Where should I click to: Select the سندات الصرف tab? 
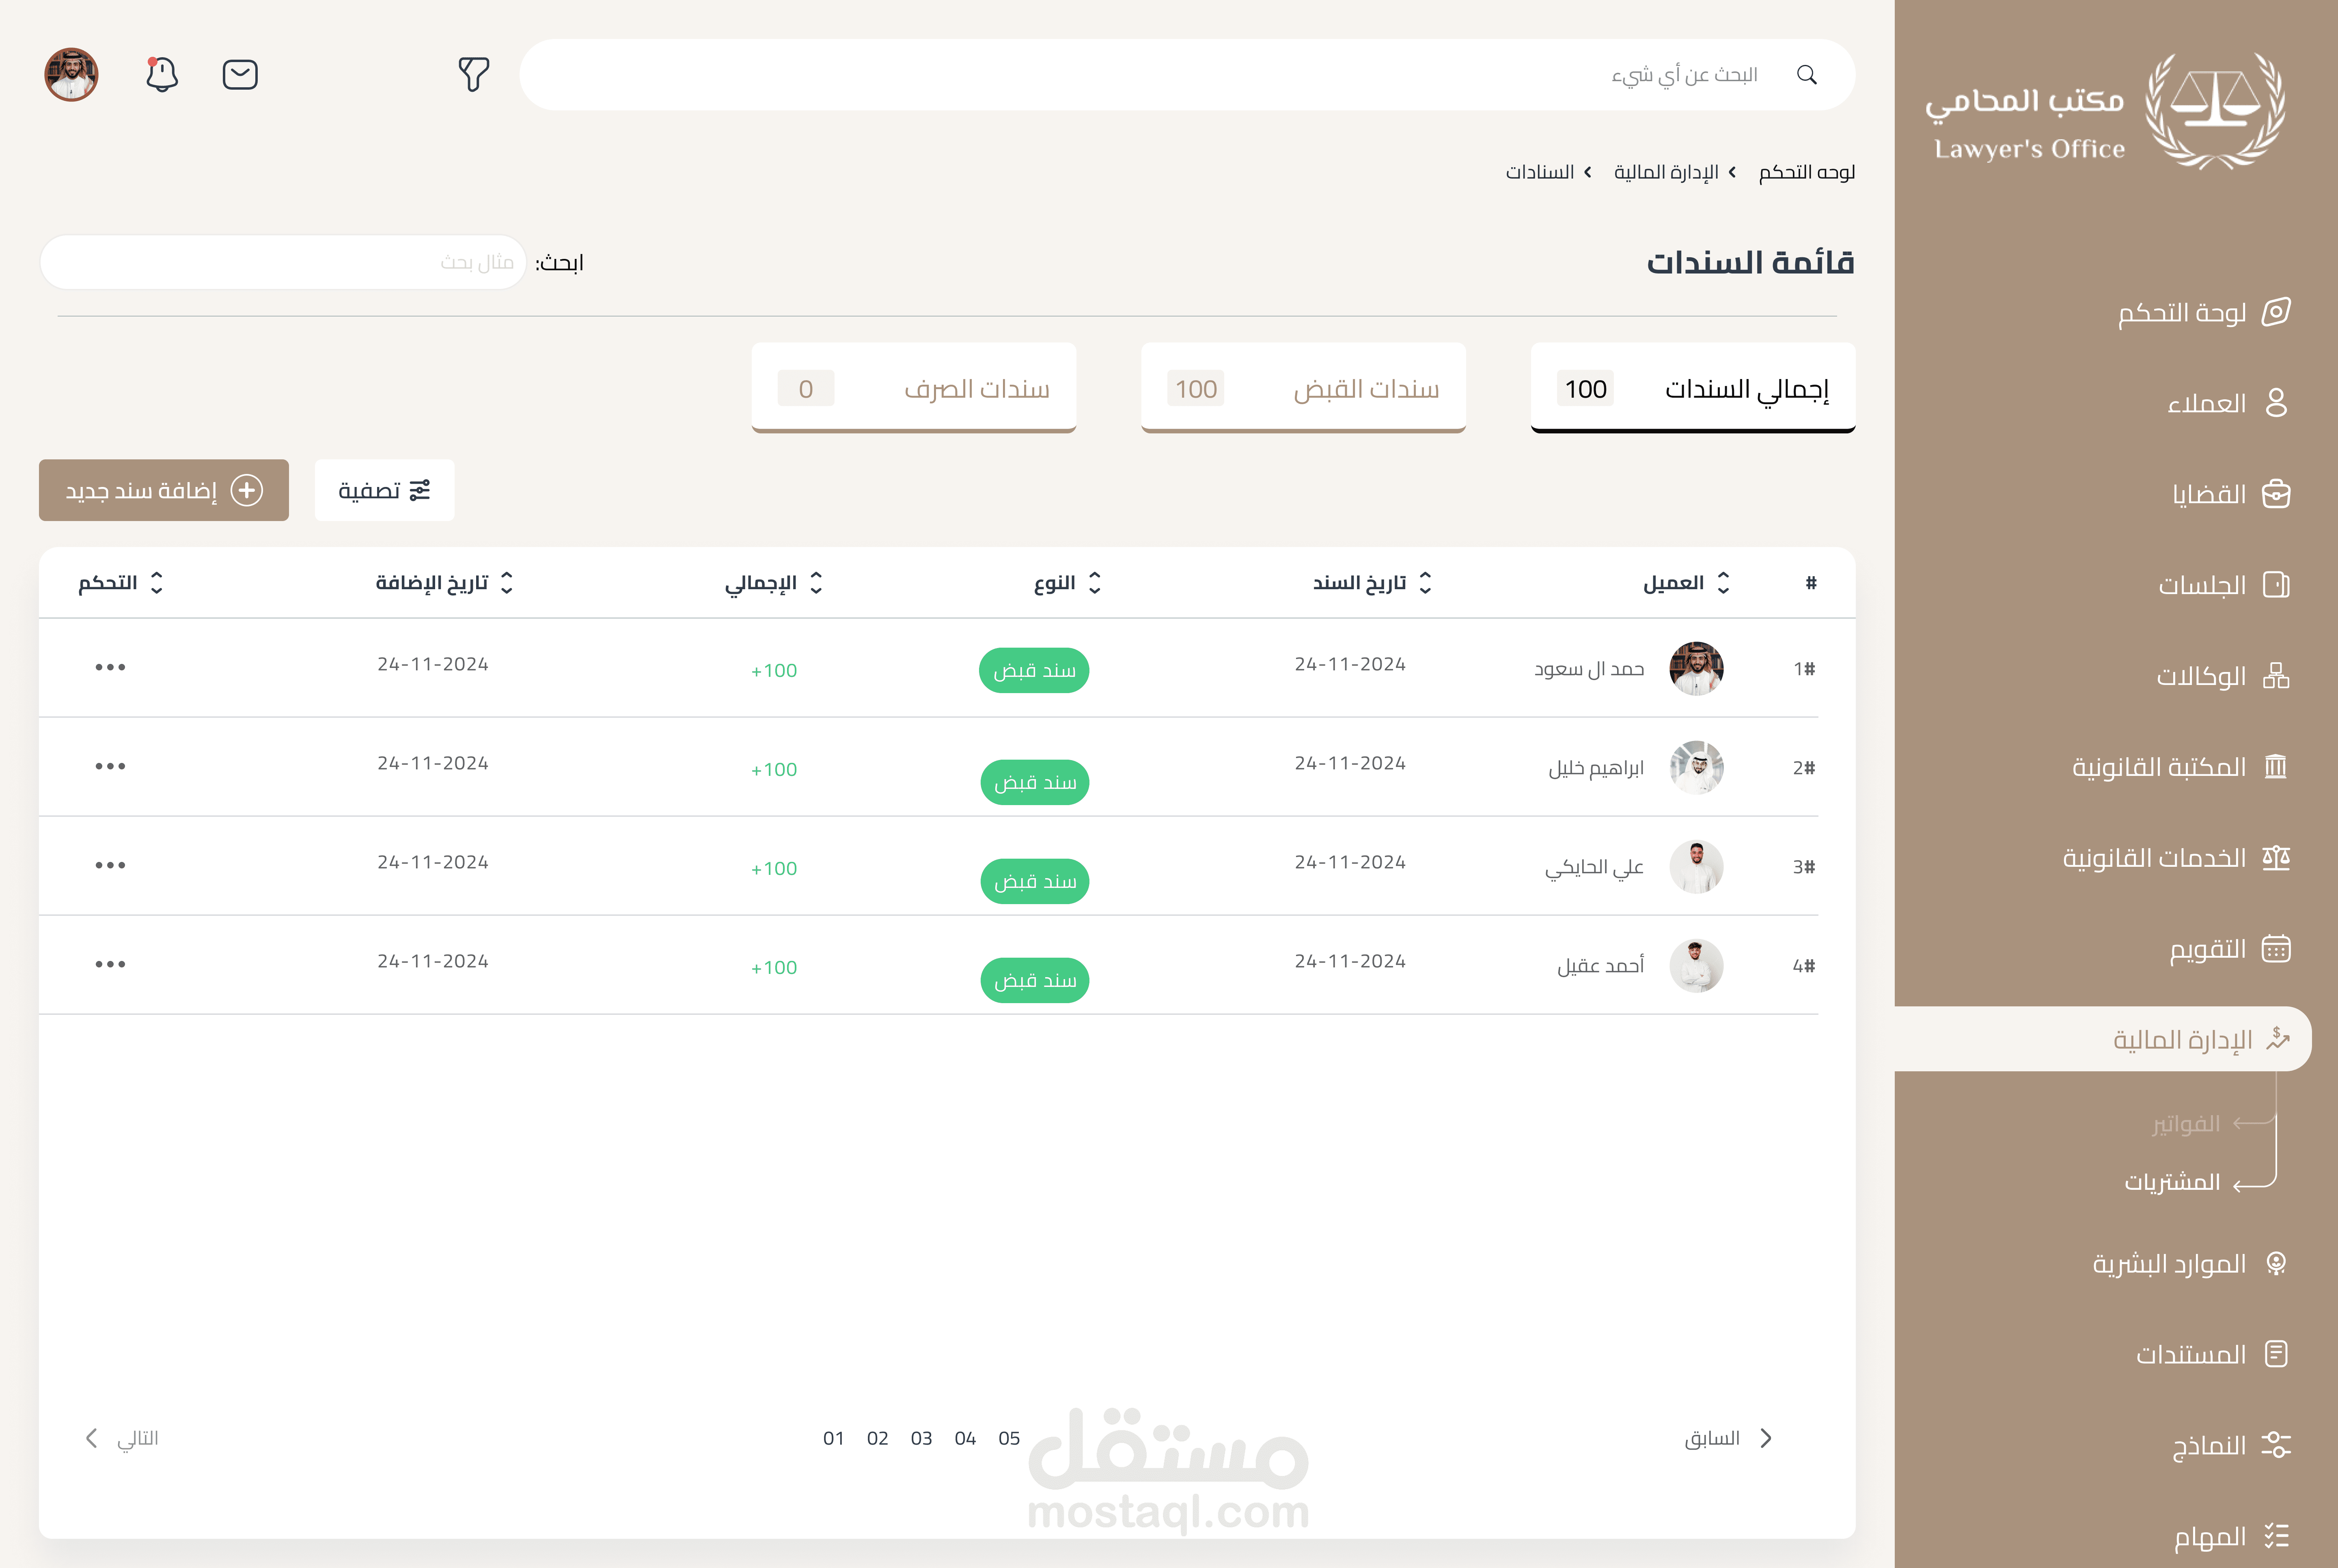pyautogui.click(x=914, y=388)
